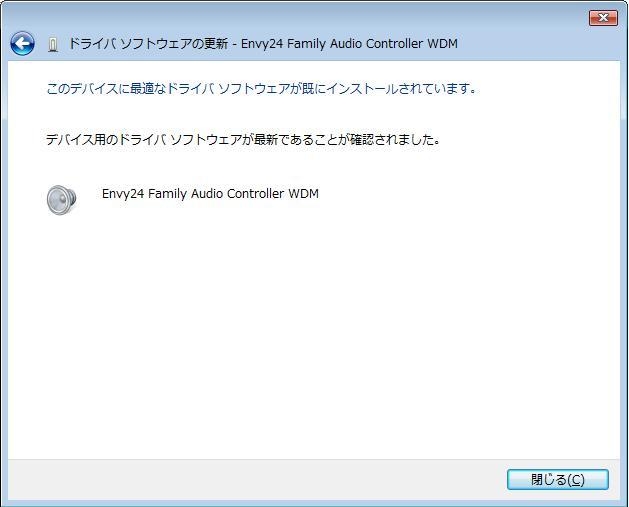Image resolution: width=629 pixels, height=507 pixels.
Task: Select the Envy24 device name label beside the speaker
Action: (x=210, y=194)
